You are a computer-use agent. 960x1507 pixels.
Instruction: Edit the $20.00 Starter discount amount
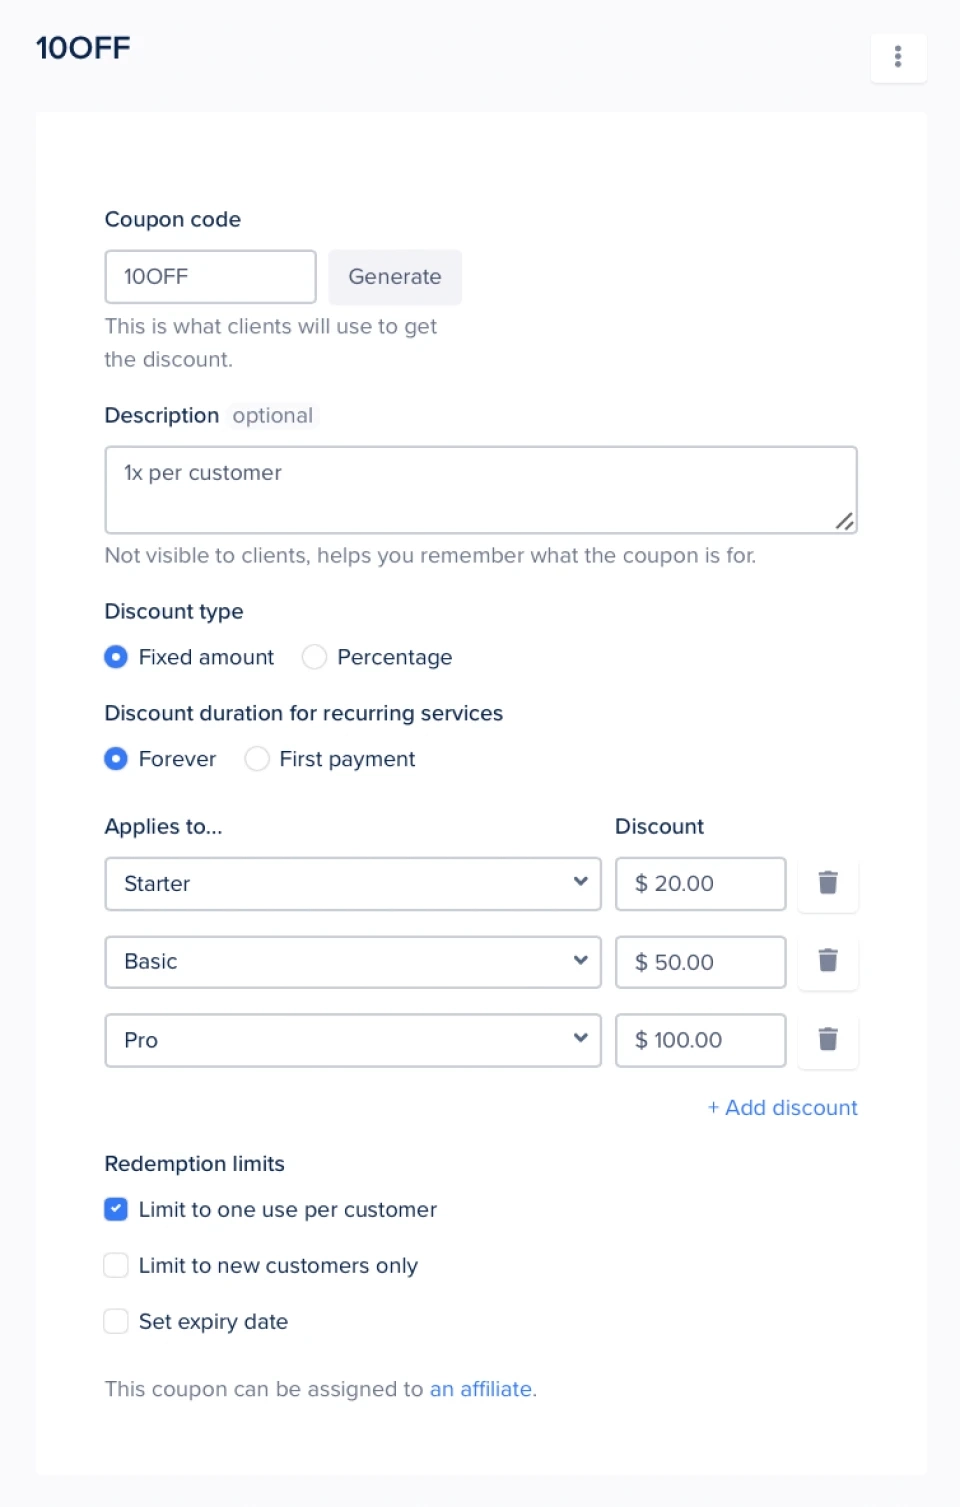tap(700, 883)
